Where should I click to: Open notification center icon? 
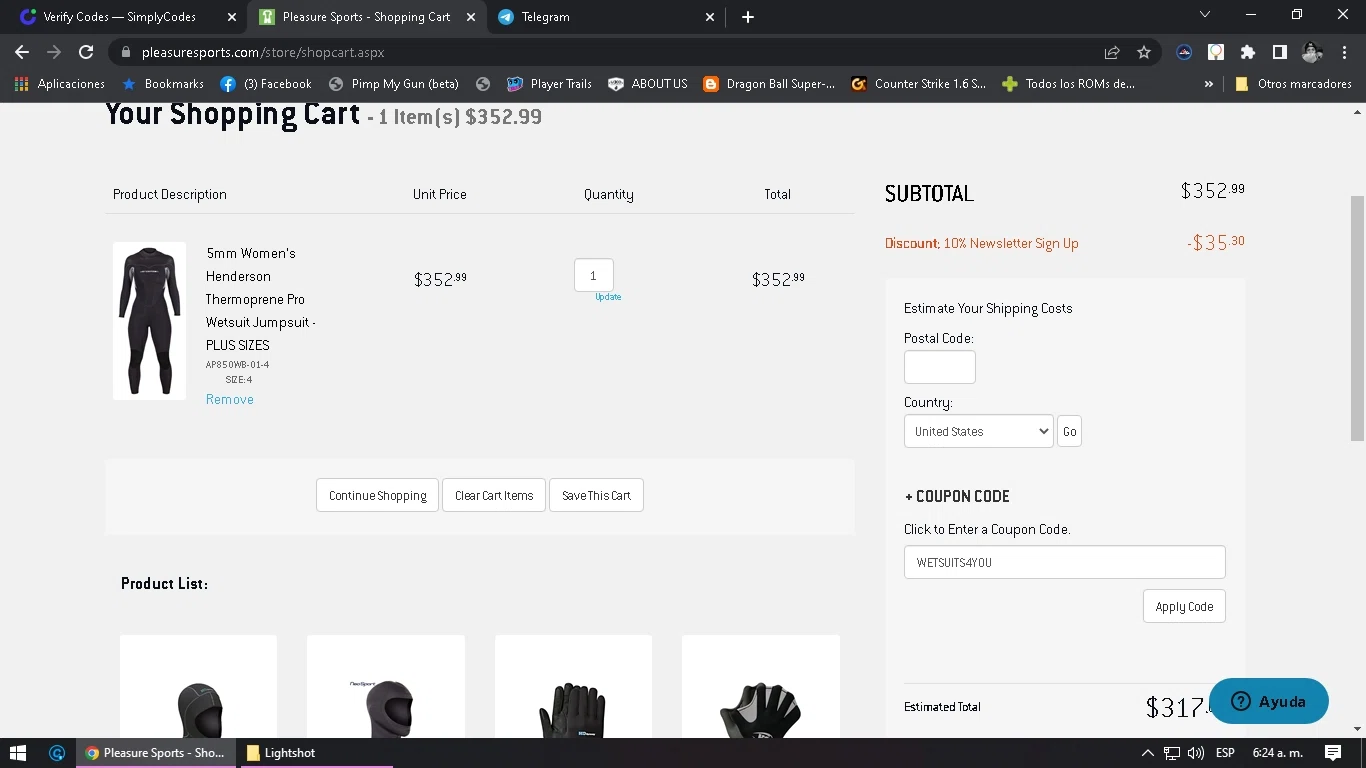click(x=1333, y=753)
